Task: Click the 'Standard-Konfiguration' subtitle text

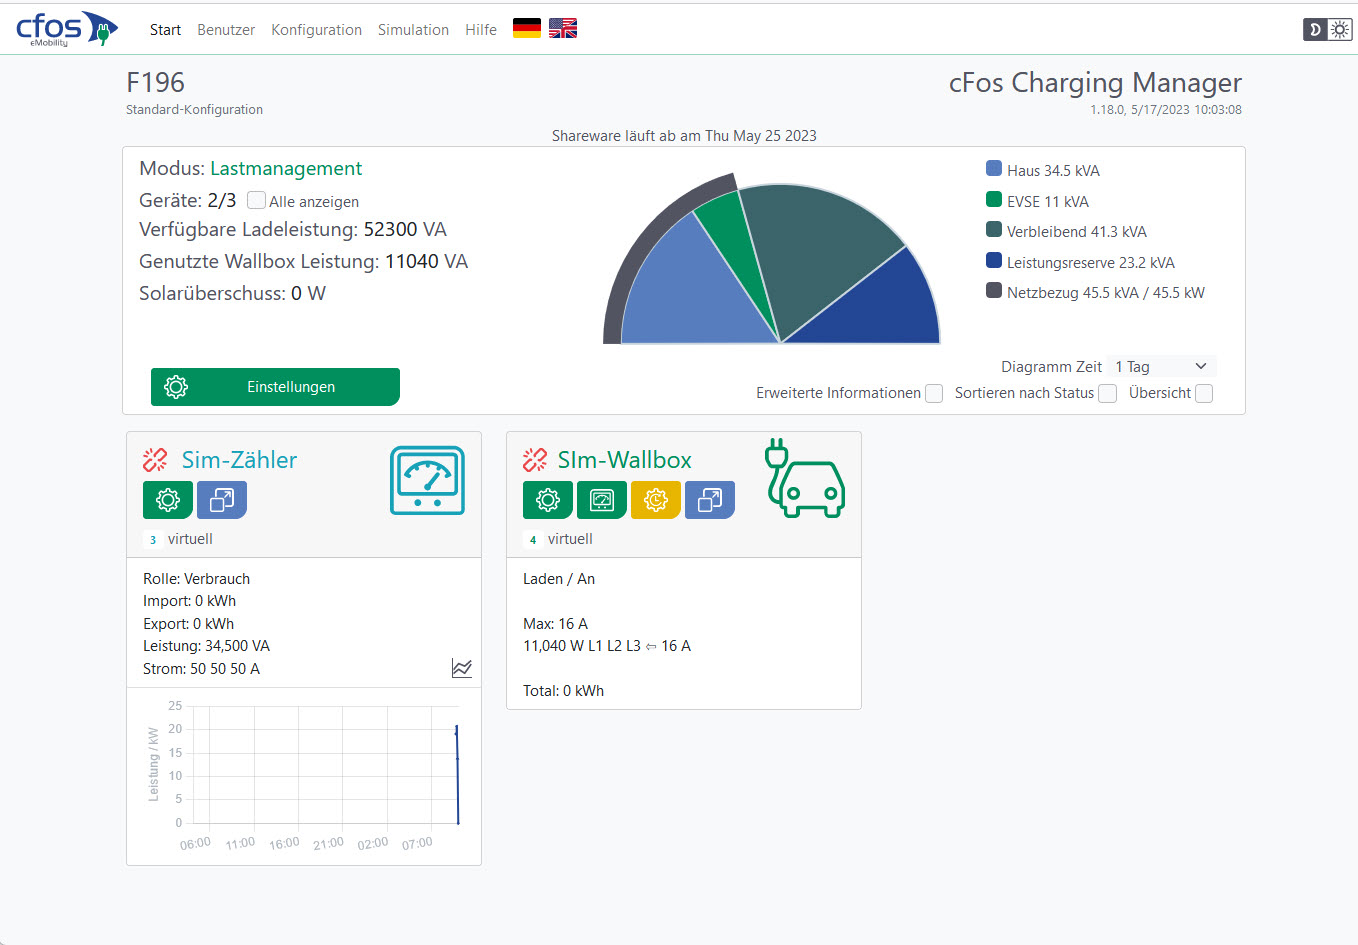Action: tap(194, 110)
